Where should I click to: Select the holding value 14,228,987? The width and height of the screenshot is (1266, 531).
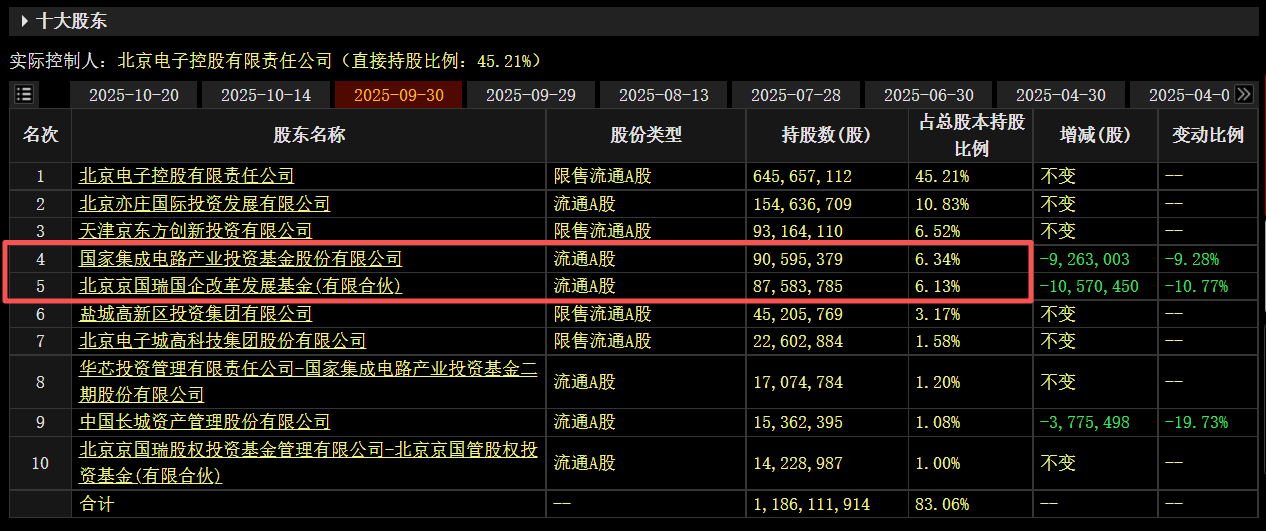pos(798,463)
